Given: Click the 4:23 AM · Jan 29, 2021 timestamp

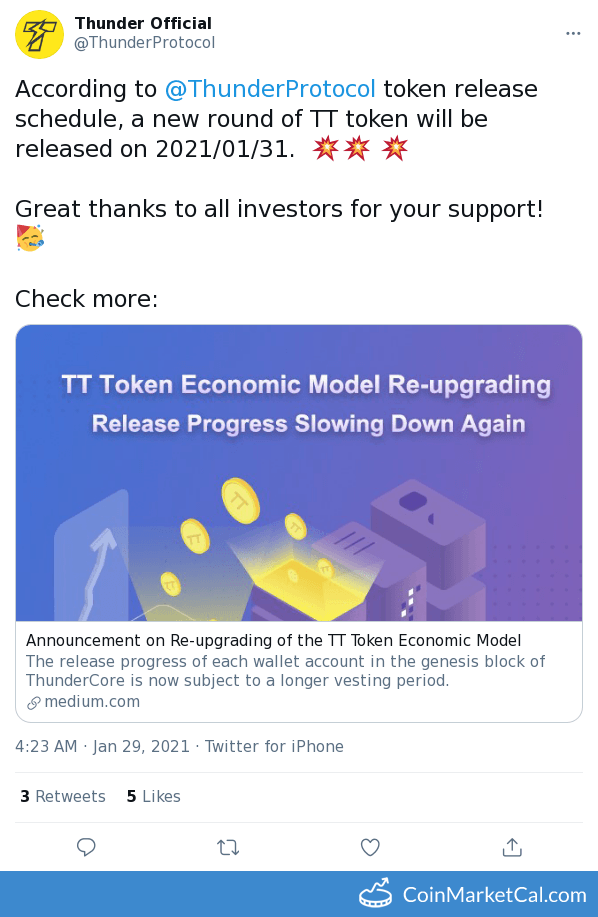Looking at the screenshot, I should 102,746.
